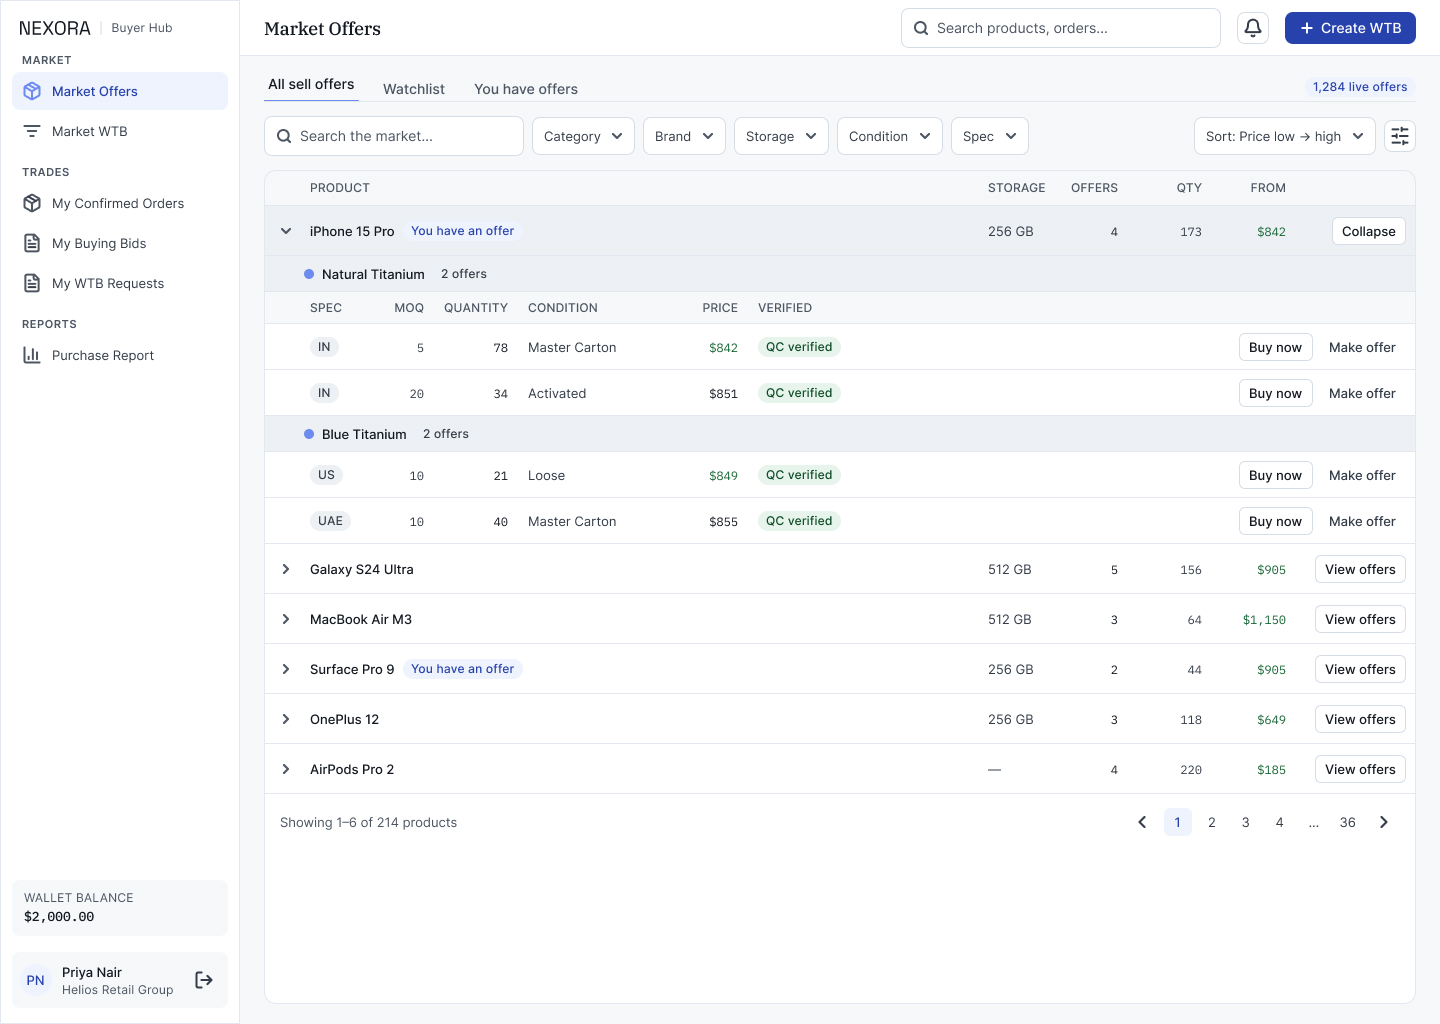Open notifications bell icon
The image size is (1440, 1024).
pos(1253,28)
